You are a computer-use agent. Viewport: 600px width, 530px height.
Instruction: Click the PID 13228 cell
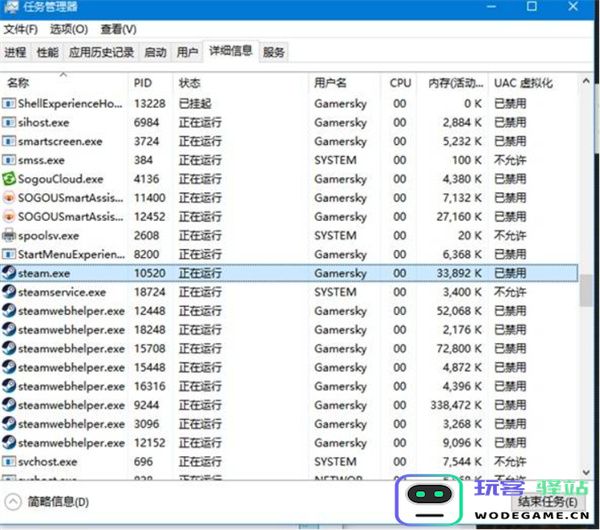(150, 104)
